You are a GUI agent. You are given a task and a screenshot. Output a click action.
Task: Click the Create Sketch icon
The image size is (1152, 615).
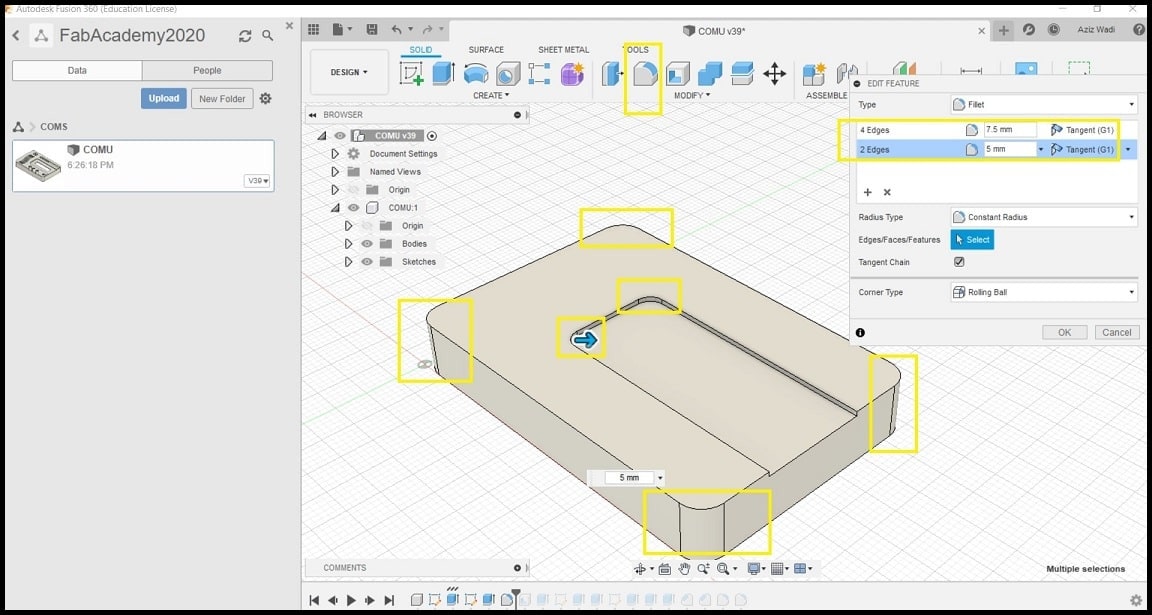(411, 73)
